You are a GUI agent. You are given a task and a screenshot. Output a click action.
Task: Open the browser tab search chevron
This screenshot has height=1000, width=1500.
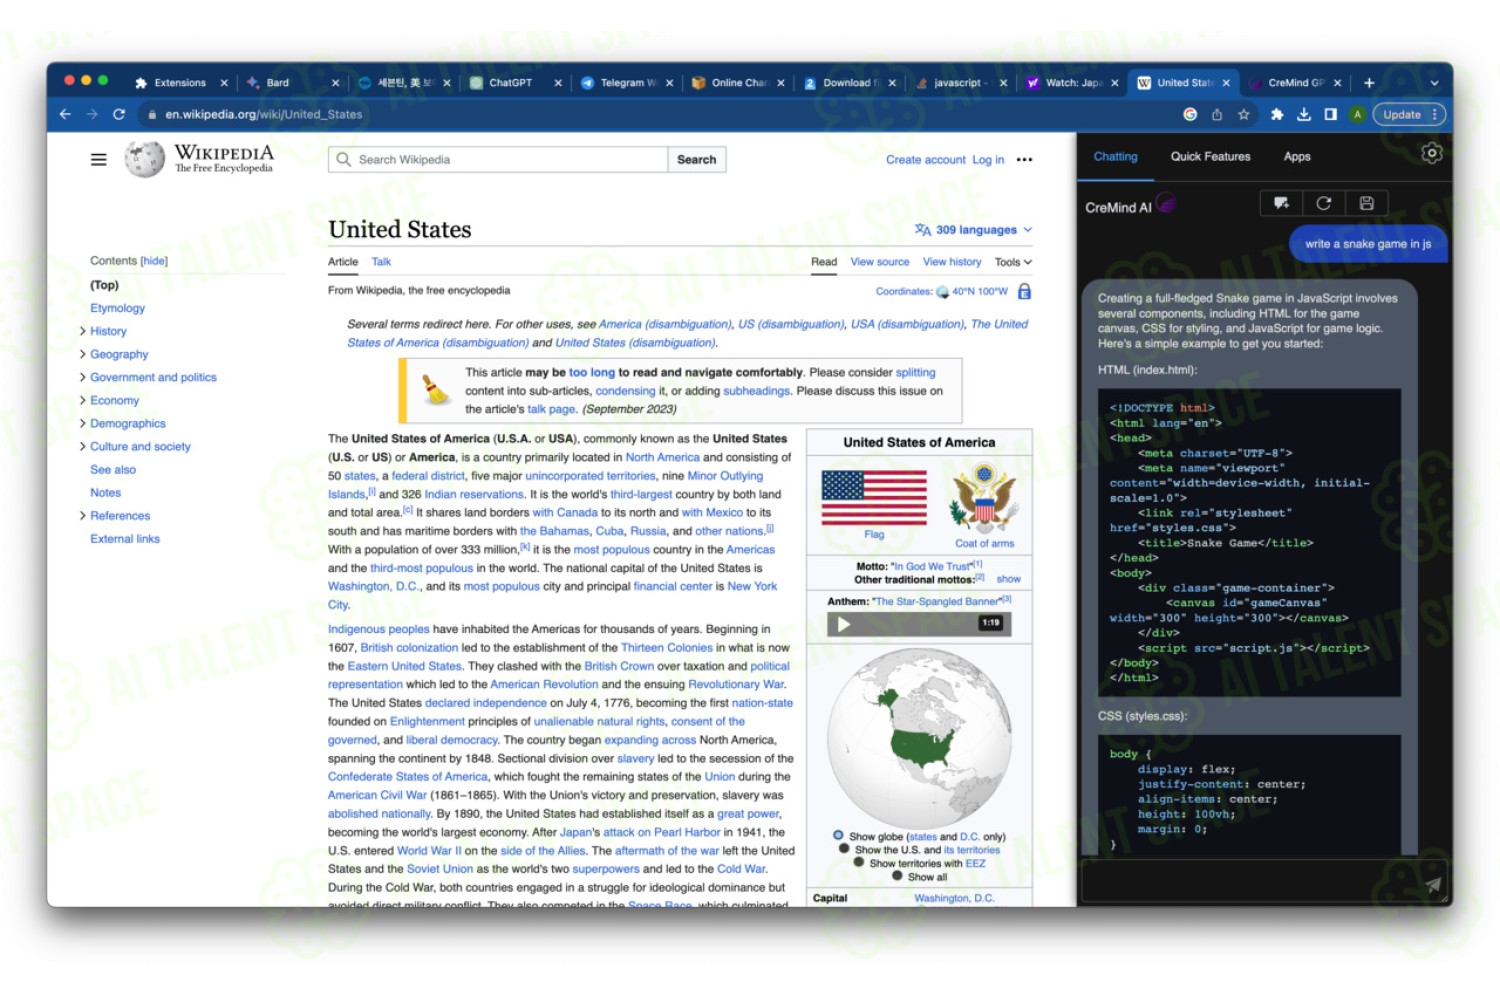point(1434,83)
